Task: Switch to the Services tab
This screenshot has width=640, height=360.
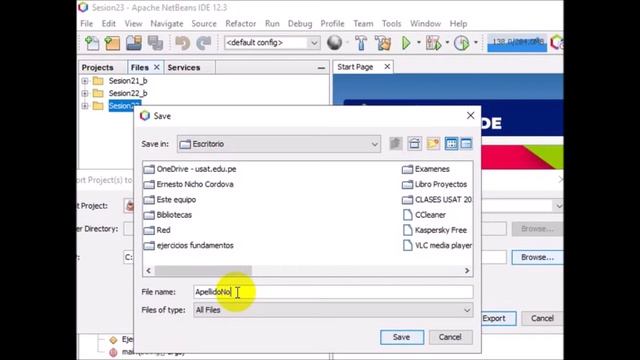Action: click(x=184, y=67)
